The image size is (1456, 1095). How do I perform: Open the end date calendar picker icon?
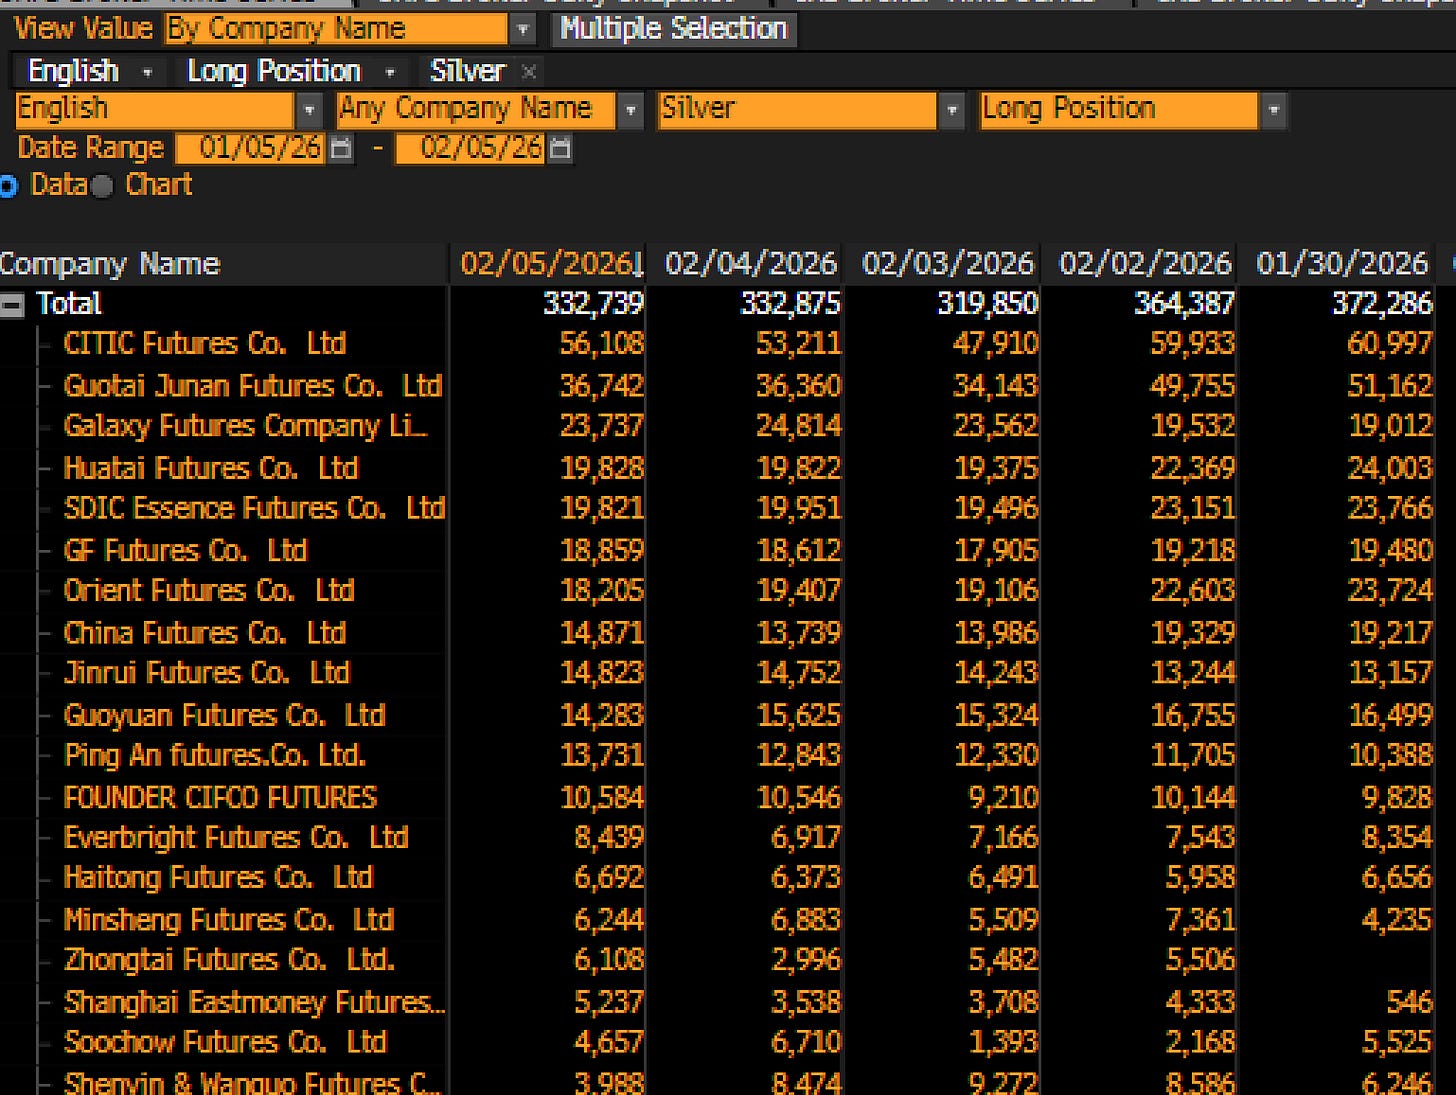click(561, 148)
